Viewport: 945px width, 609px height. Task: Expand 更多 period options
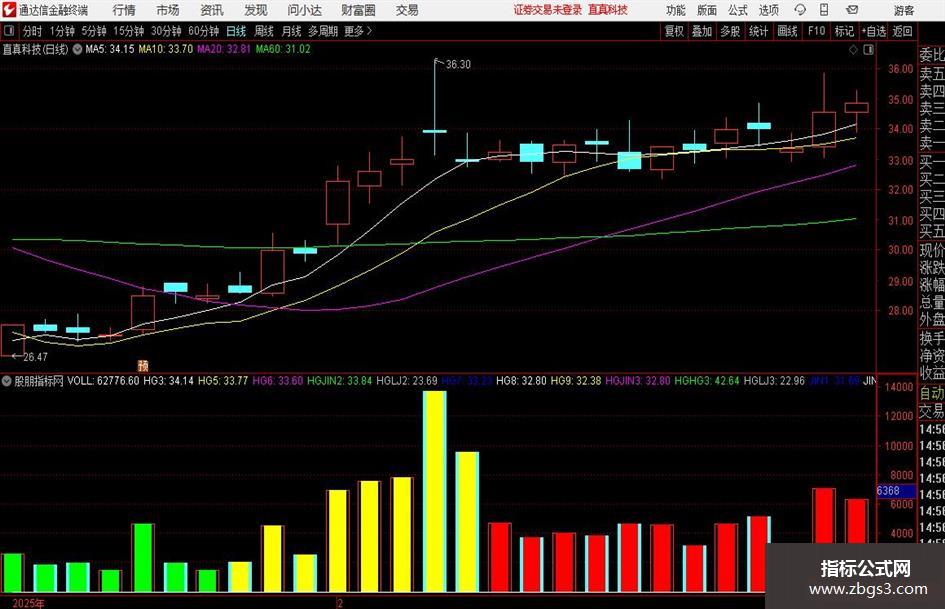[x=358, y=31]
